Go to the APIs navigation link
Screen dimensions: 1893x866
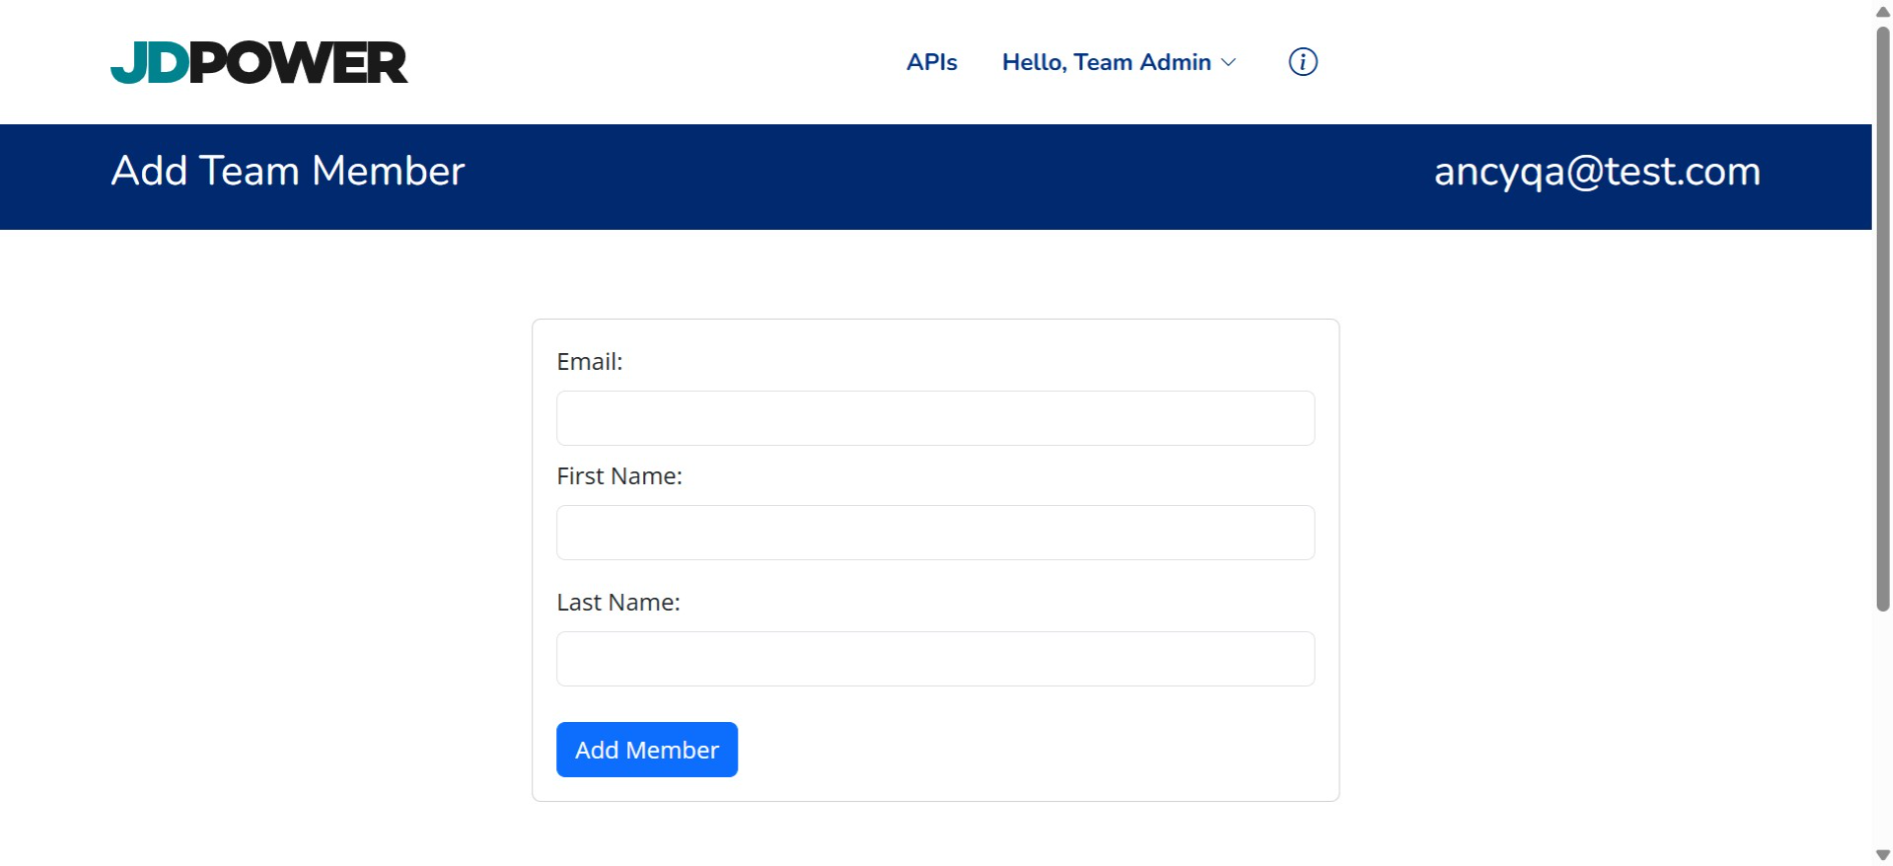(x=931, y=62)
